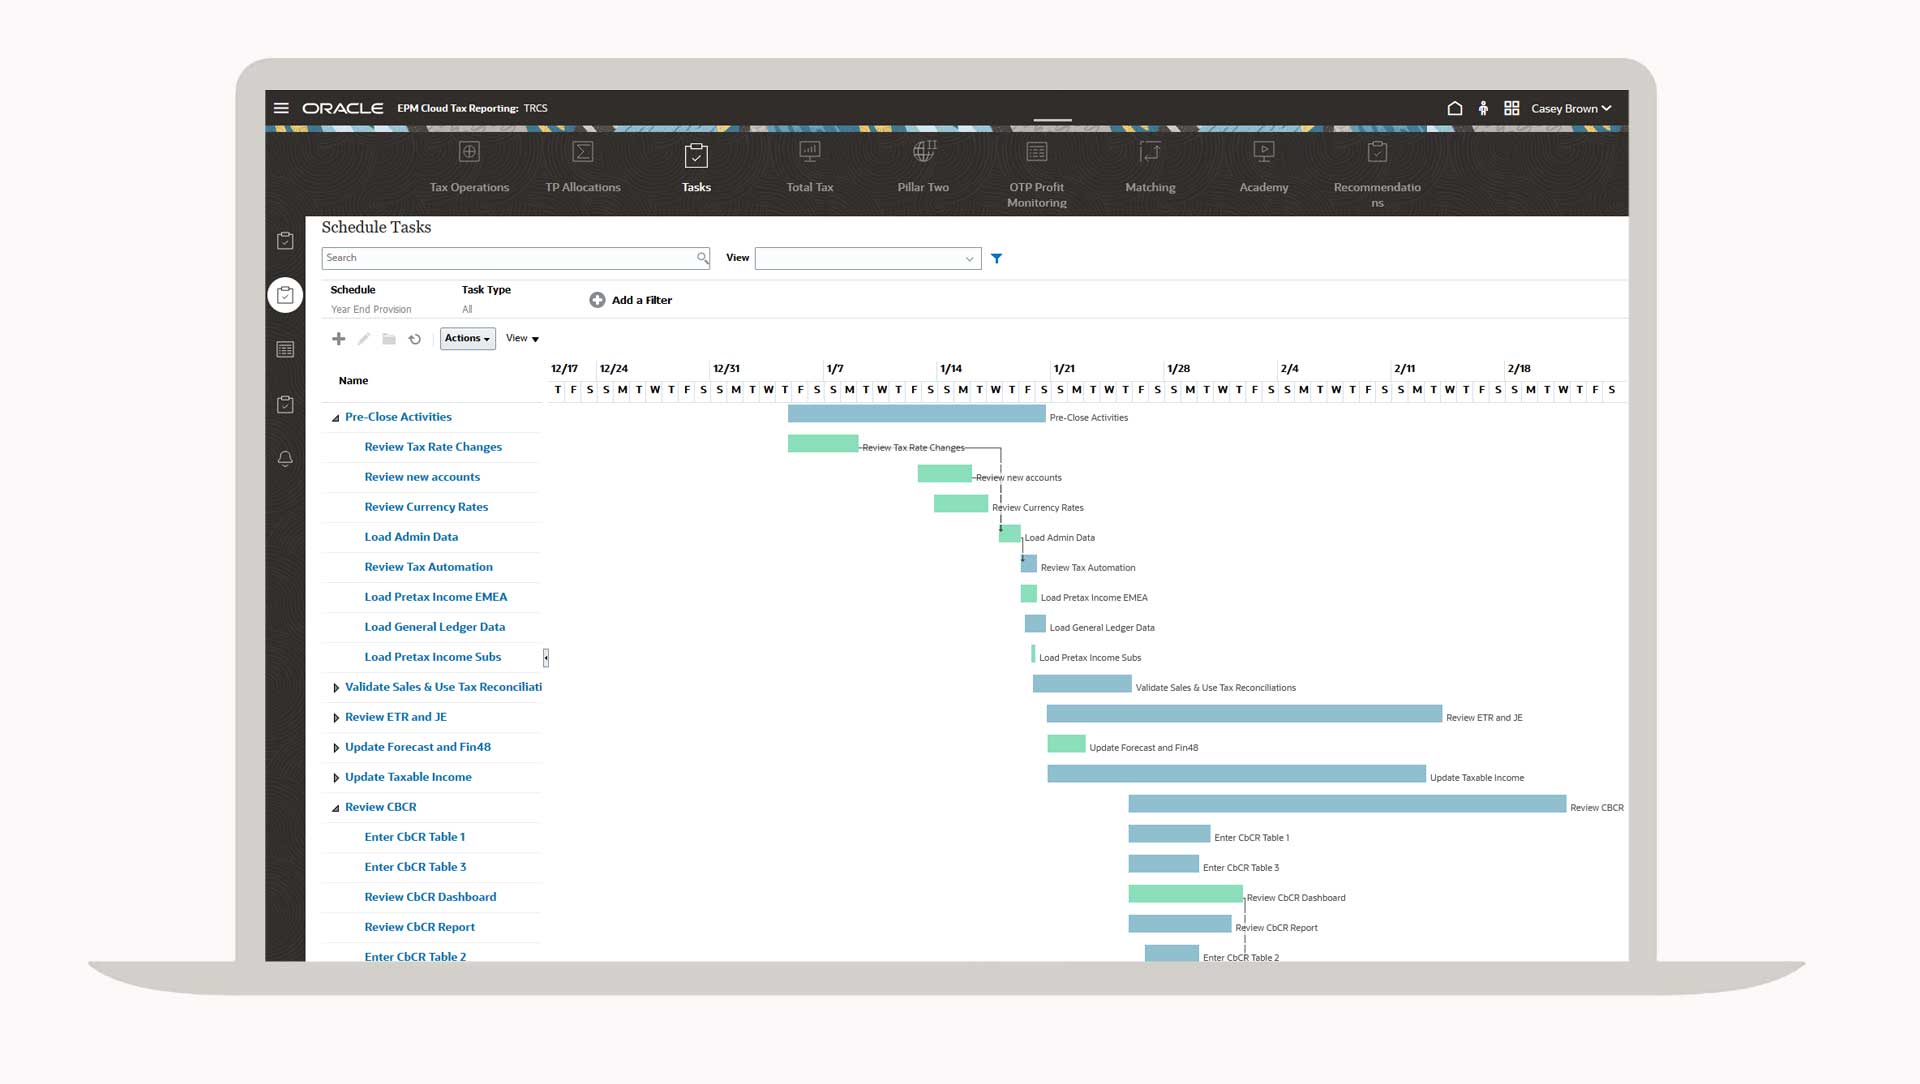Open the accessibility settings icon
This screenshot has height=1084, width=1920.
click(1483, 108)
